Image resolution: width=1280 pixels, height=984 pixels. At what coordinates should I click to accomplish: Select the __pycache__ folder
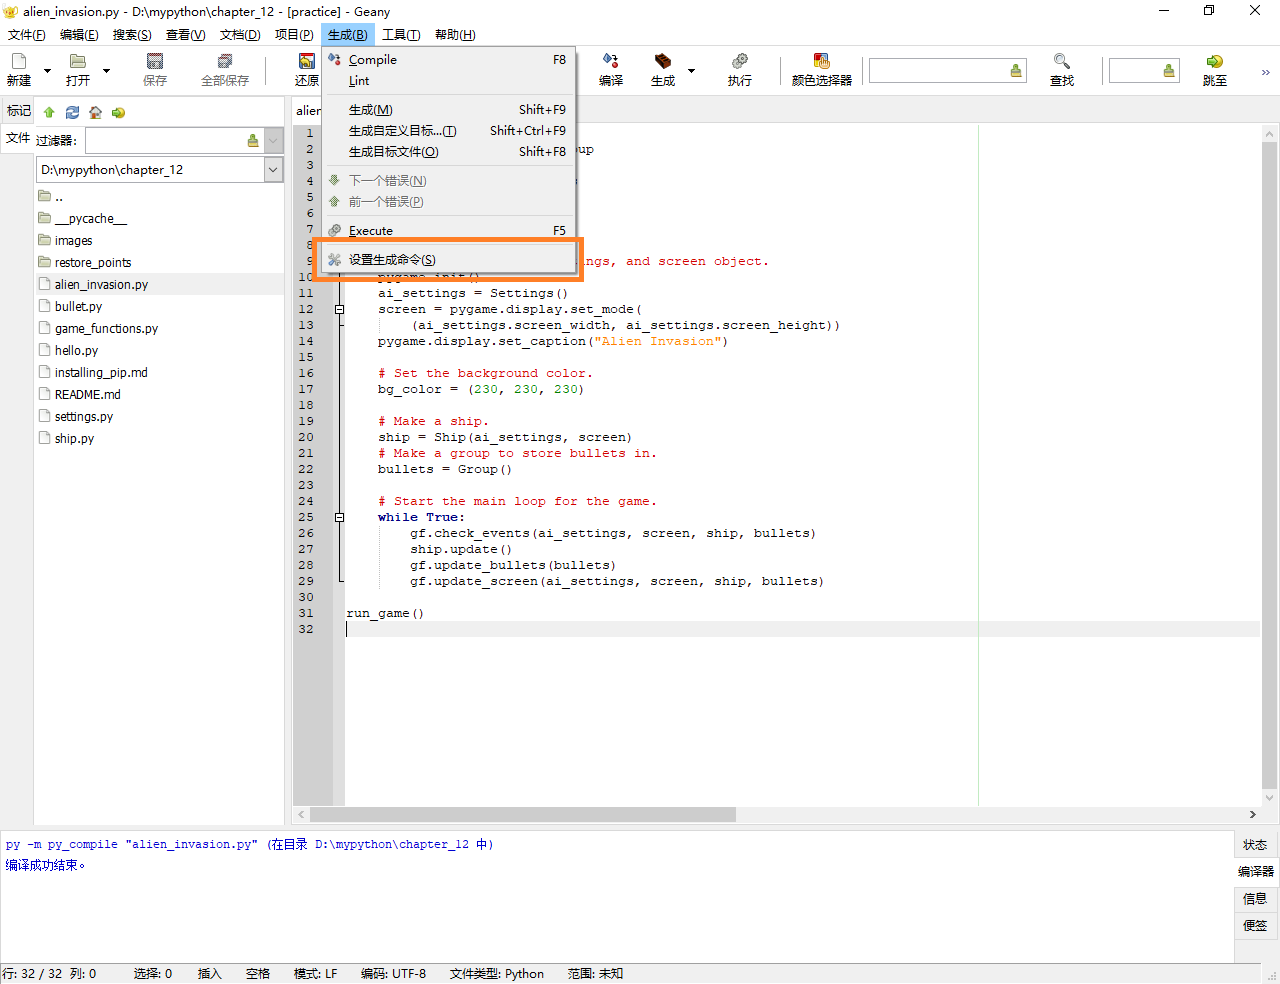click(x=91, y=219)
